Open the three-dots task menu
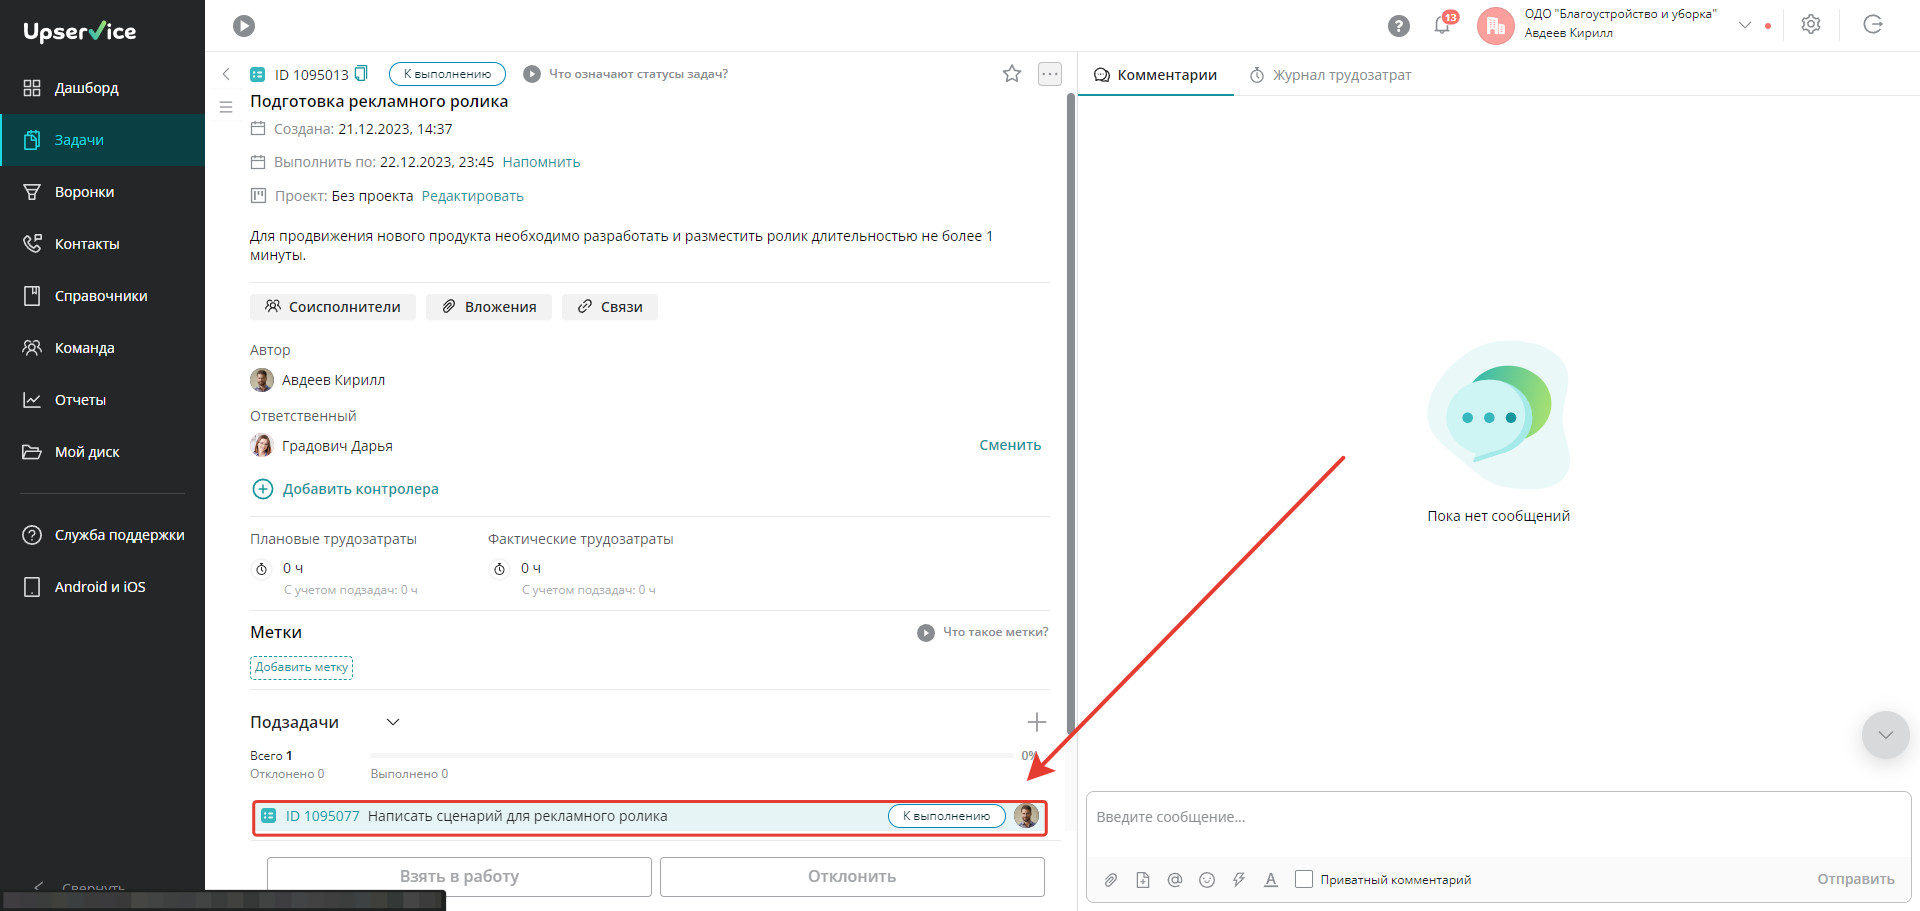 tap(1050, 74)
